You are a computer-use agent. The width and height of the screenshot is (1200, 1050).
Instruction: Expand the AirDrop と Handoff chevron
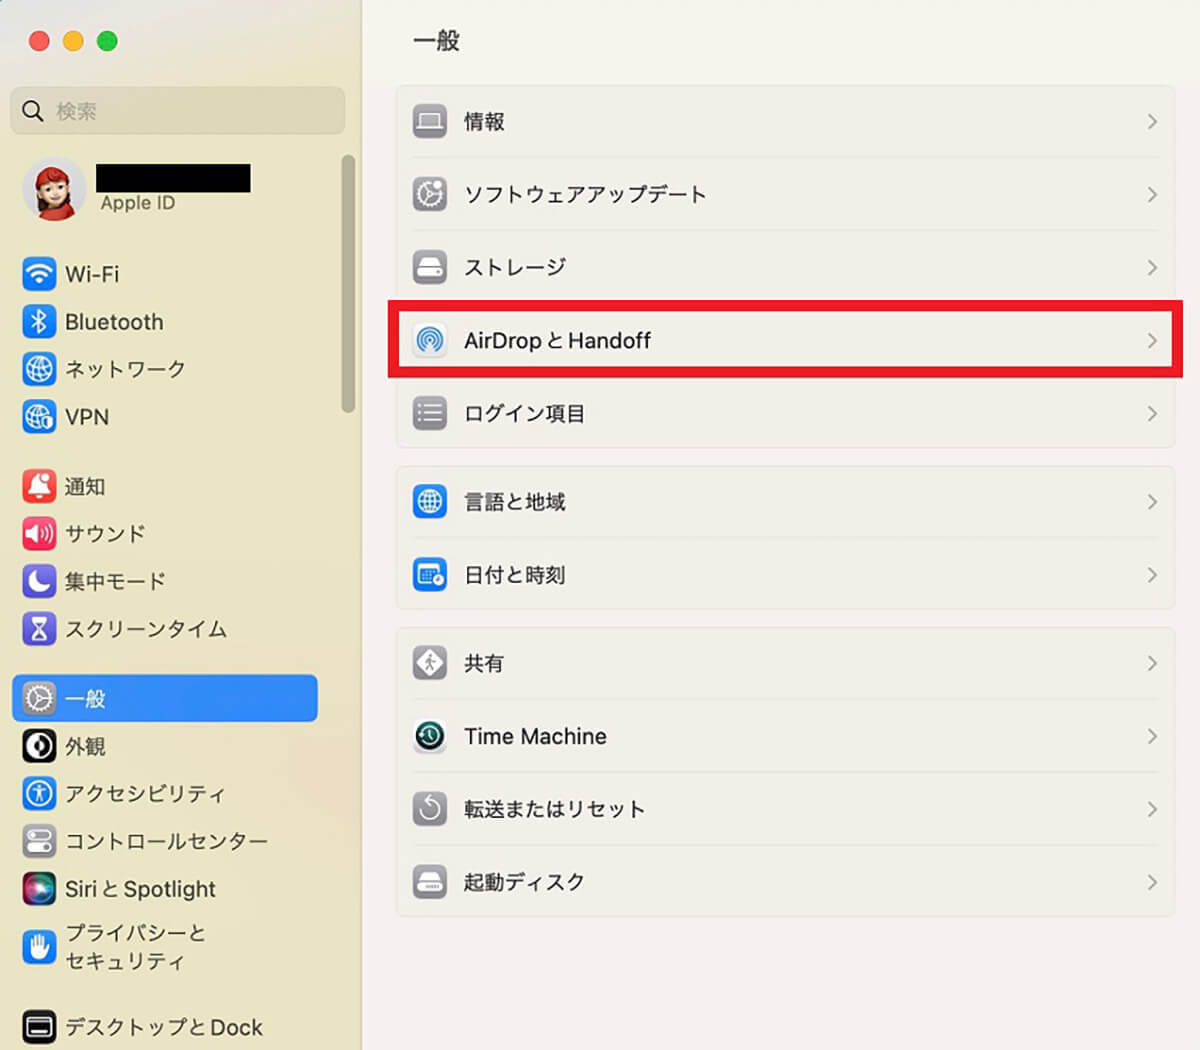pos(1152,340)
